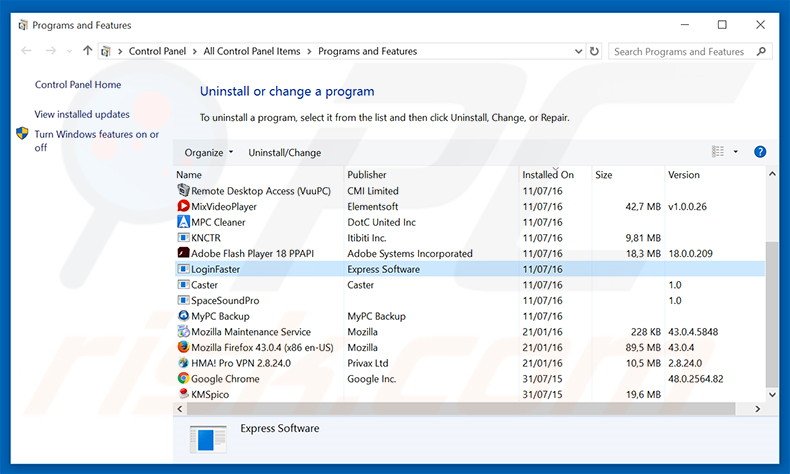Click the Control Panel breadcrumb
The image size is (790, 474).
coord(157,51)
